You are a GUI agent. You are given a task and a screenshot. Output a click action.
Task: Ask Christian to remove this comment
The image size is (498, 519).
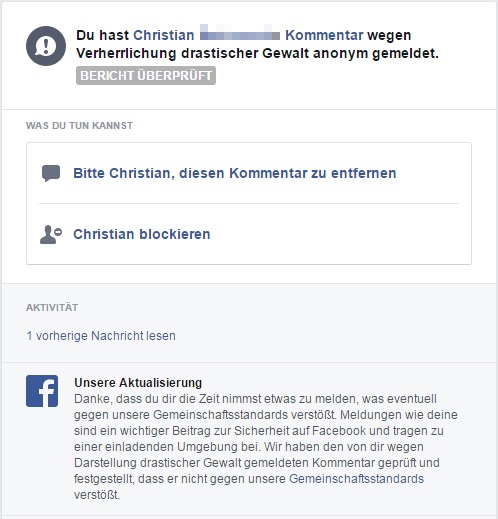coord(235,173)
